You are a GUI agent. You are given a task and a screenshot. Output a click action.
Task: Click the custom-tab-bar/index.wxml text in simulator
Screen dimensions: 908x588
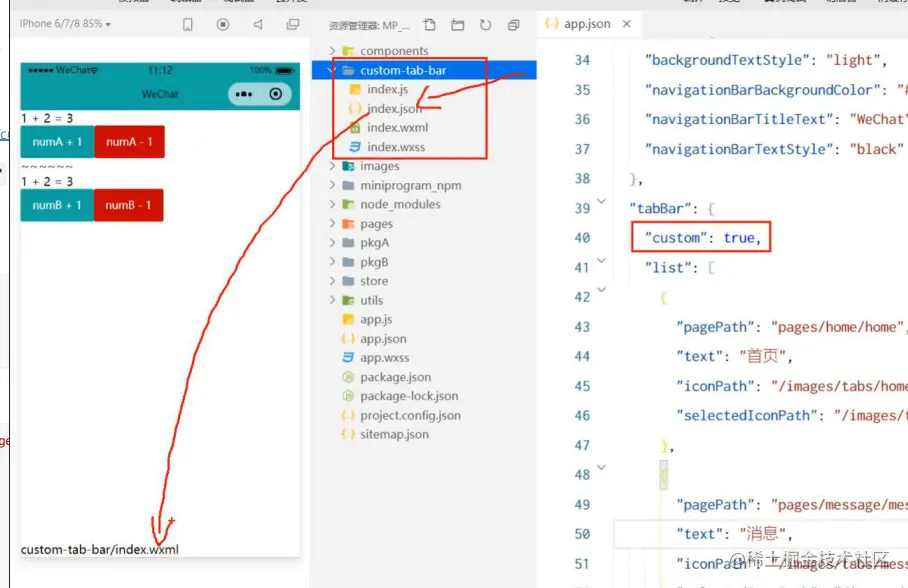click(100, 550)
